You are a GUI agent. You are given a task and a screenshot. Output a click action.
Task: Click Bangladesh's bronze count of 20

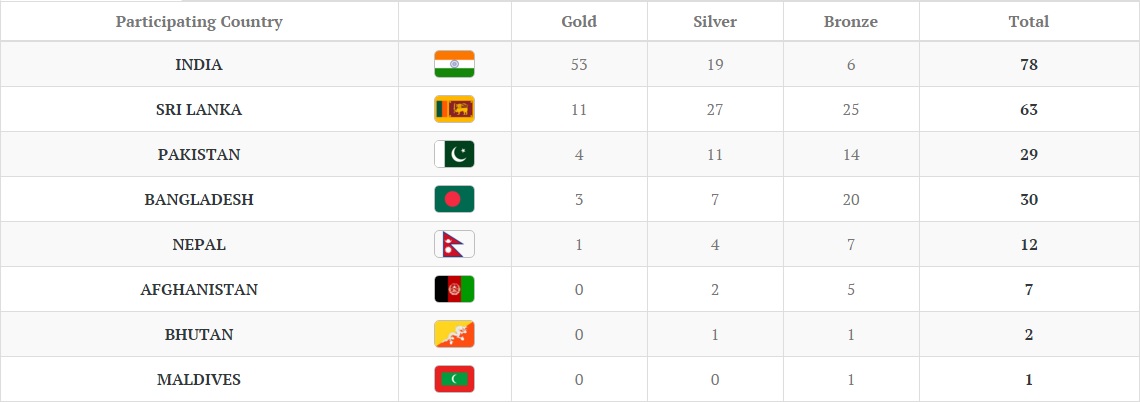click(x=850, y=199)
